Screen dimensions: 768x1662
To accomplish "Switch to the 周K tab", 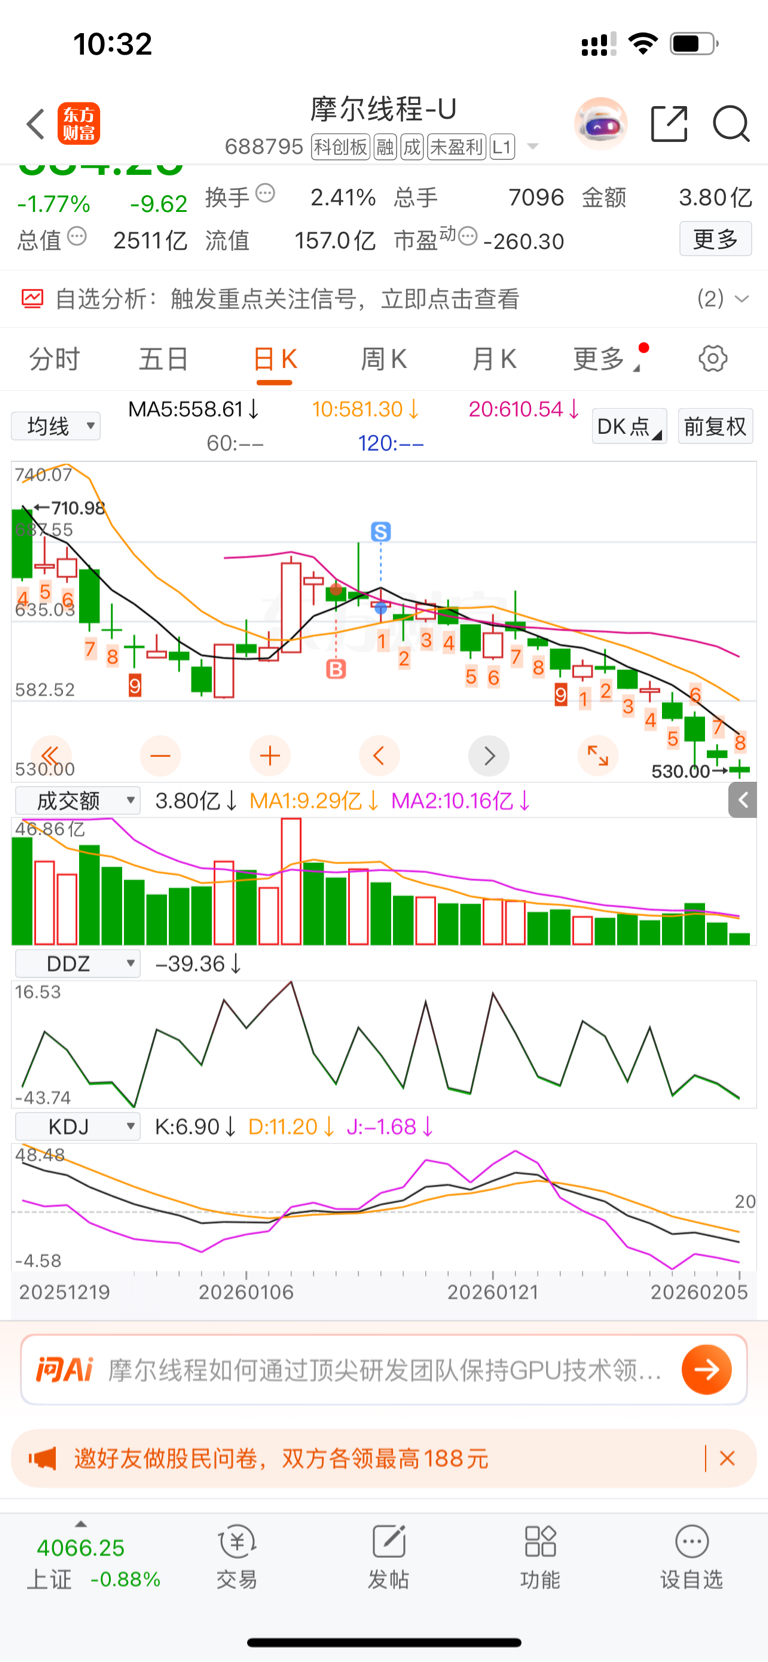I will pyautogui.click(x=384, y=359).
